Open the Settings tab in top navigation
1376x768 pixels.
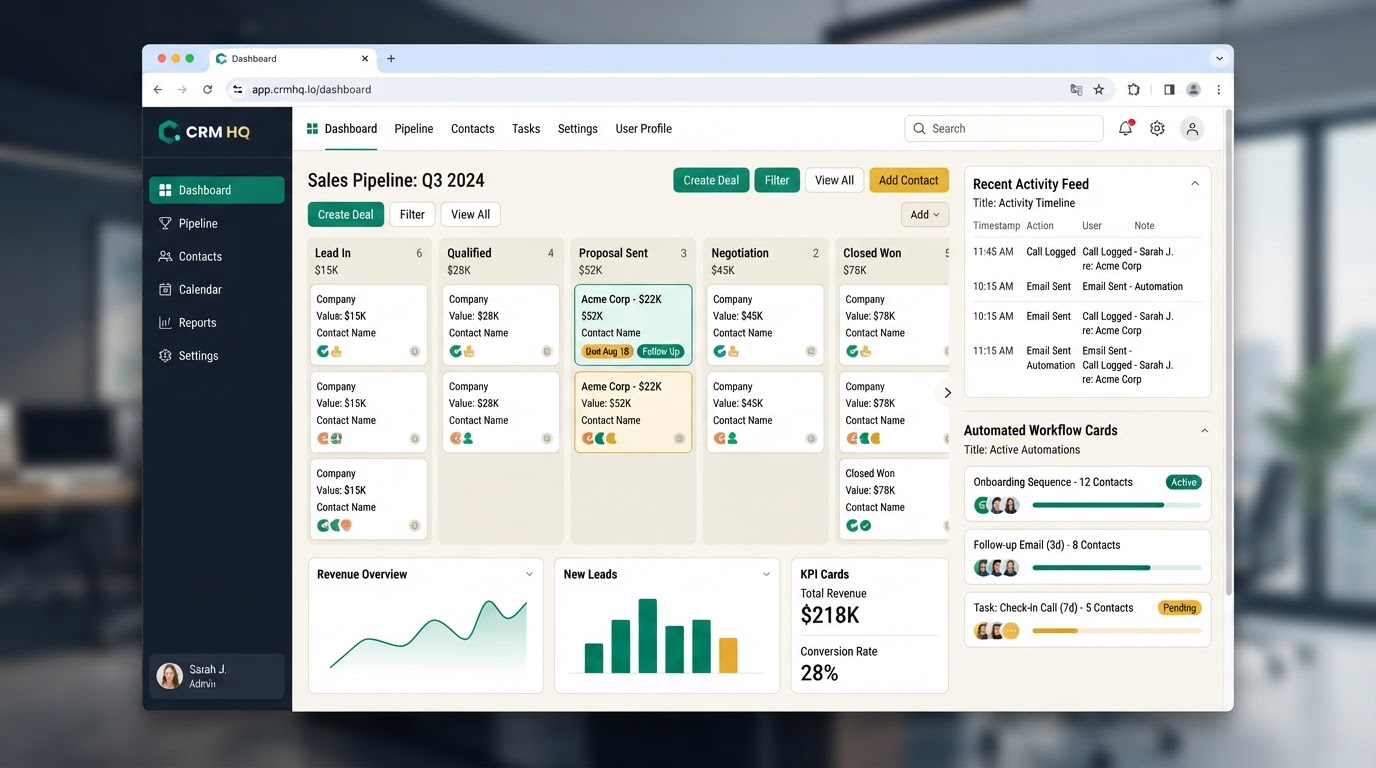pos(578,128)
